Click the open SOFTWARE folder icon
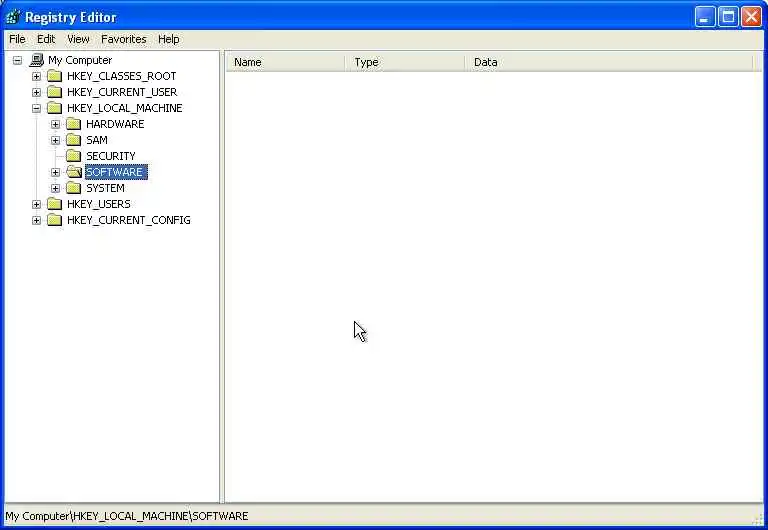The height and width of the screenshot is (530, 768). tap(74, 172)
